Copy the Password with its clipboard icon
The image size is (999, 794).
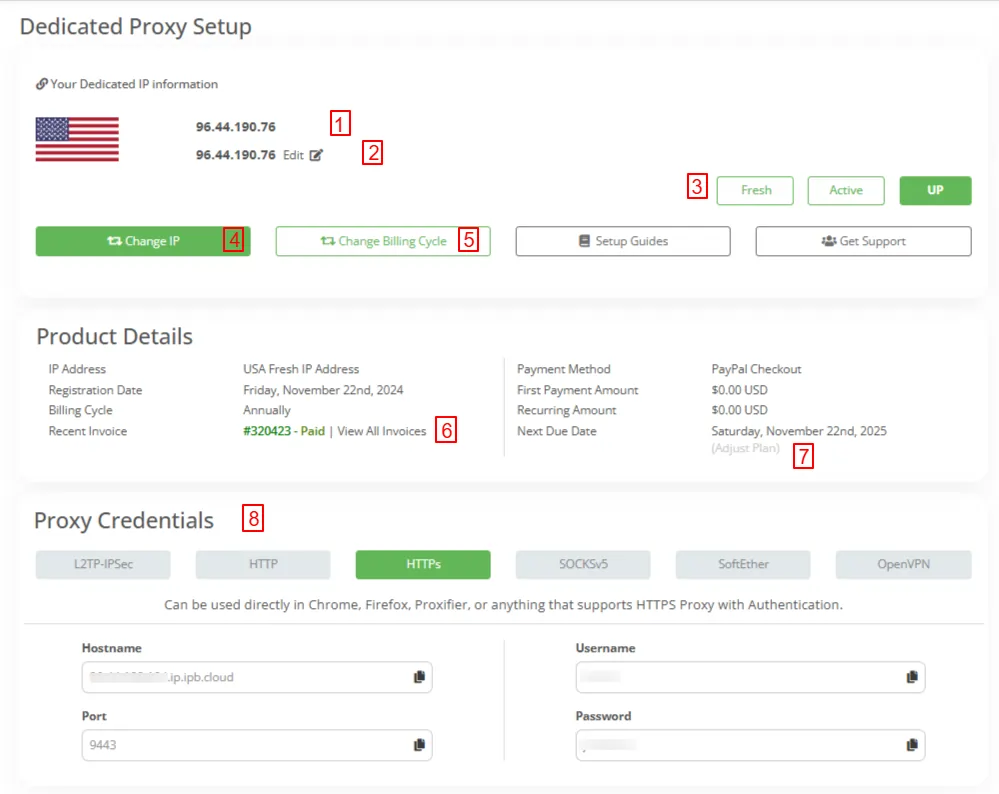pos(912,744)
